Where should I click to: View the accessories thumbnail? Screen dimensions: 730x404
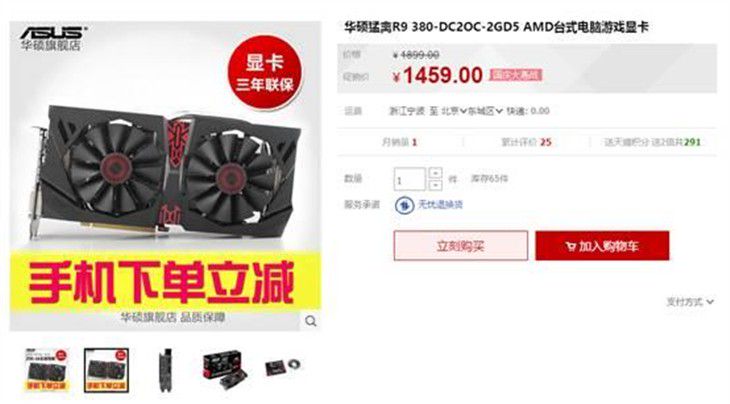tap(283, 367)
